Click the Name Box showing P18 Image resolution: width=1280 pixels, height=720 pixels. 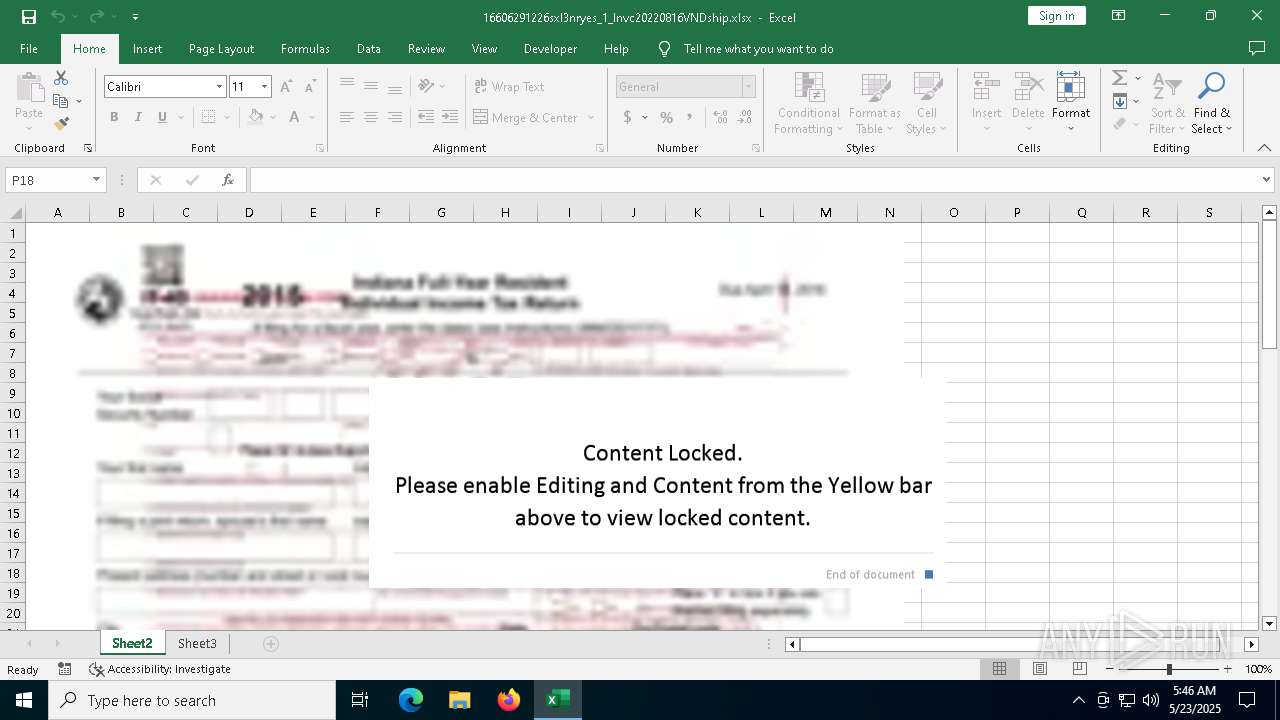coord(55,180)
